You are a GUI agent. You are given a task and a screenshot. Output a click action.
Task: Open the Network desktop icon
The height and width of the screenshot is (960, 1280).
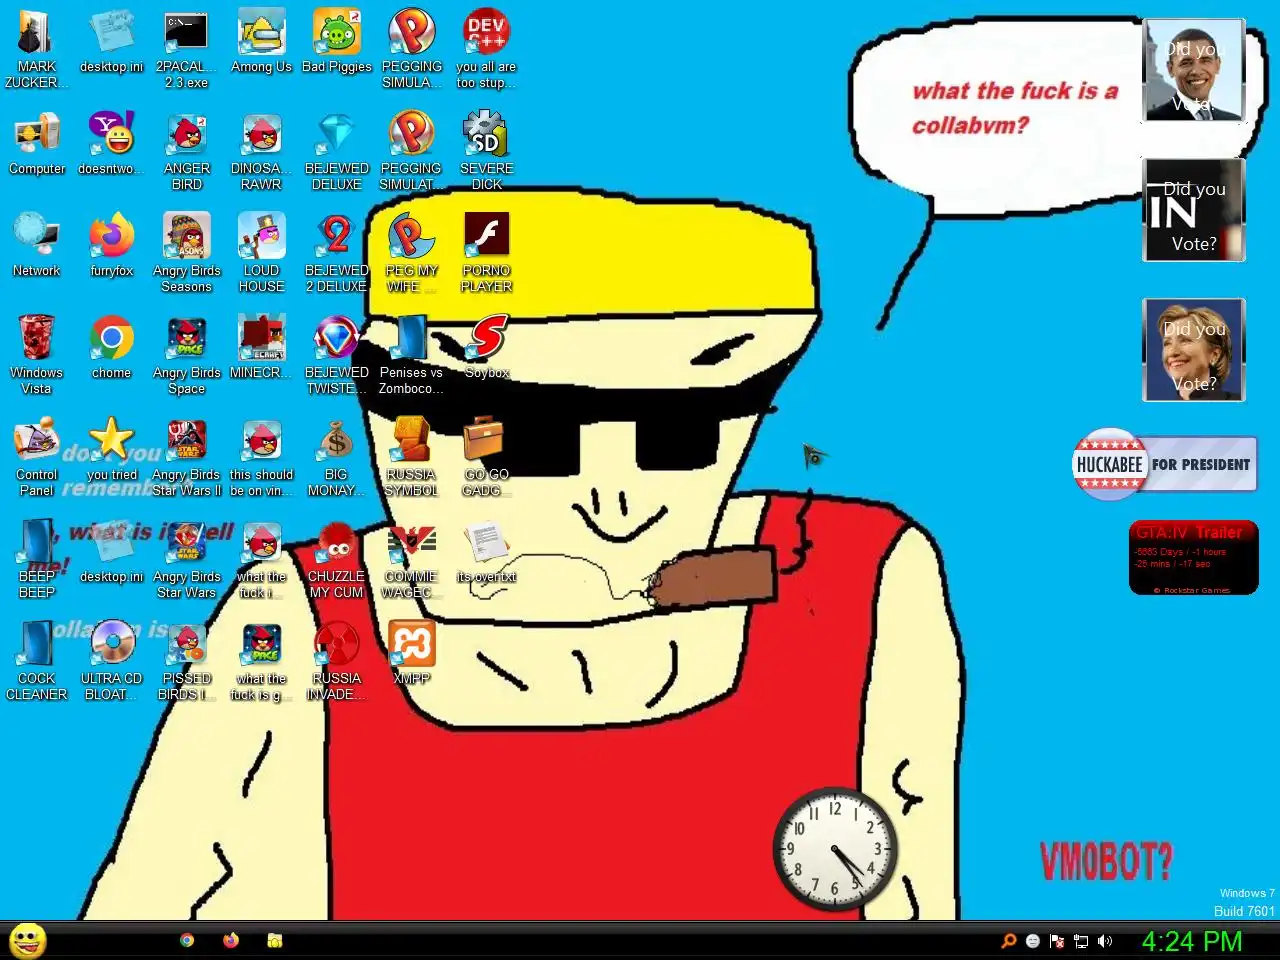click(37, 246)
